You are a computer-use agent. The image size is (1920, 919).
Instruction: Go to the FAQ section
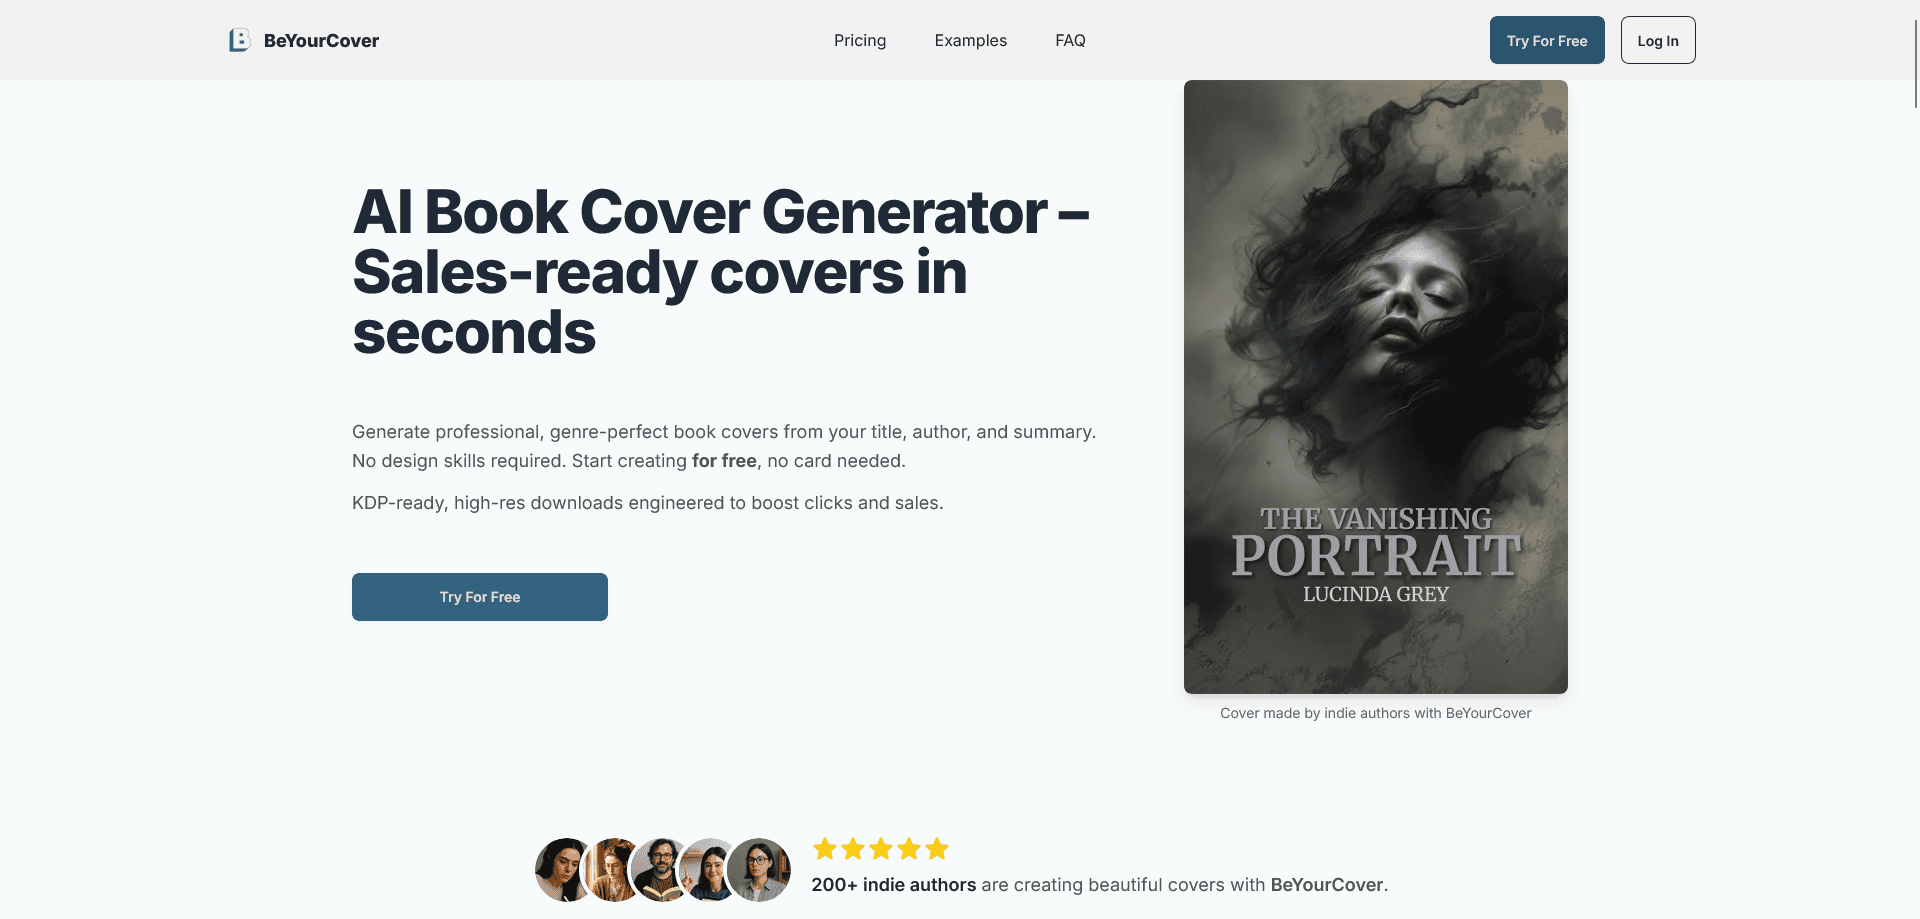click(x=1070, y=40)
